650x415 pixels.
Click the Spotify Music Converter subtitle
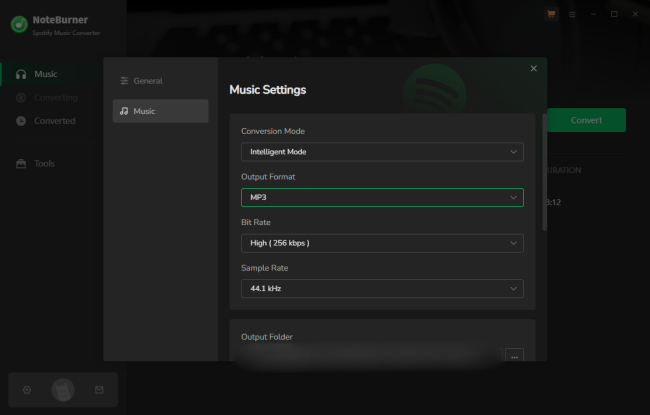tap(66, 33)
